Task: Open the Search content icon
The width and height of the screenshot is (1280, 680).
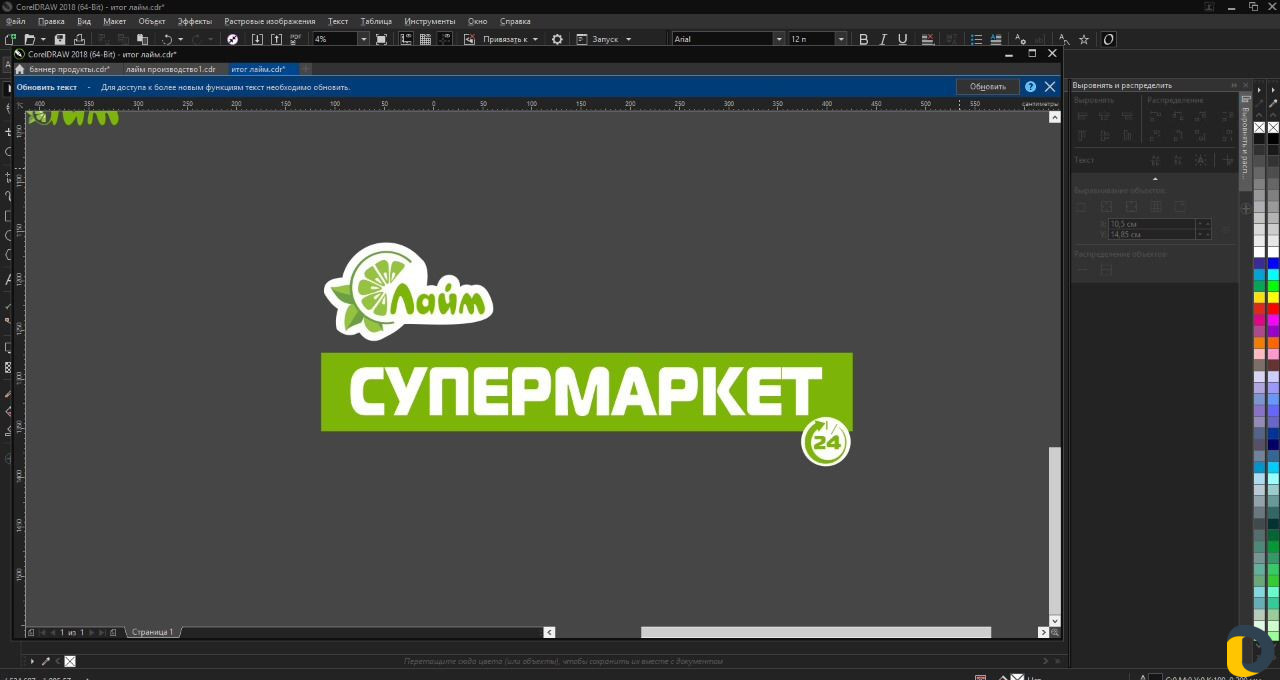Action: pos(233,39)
